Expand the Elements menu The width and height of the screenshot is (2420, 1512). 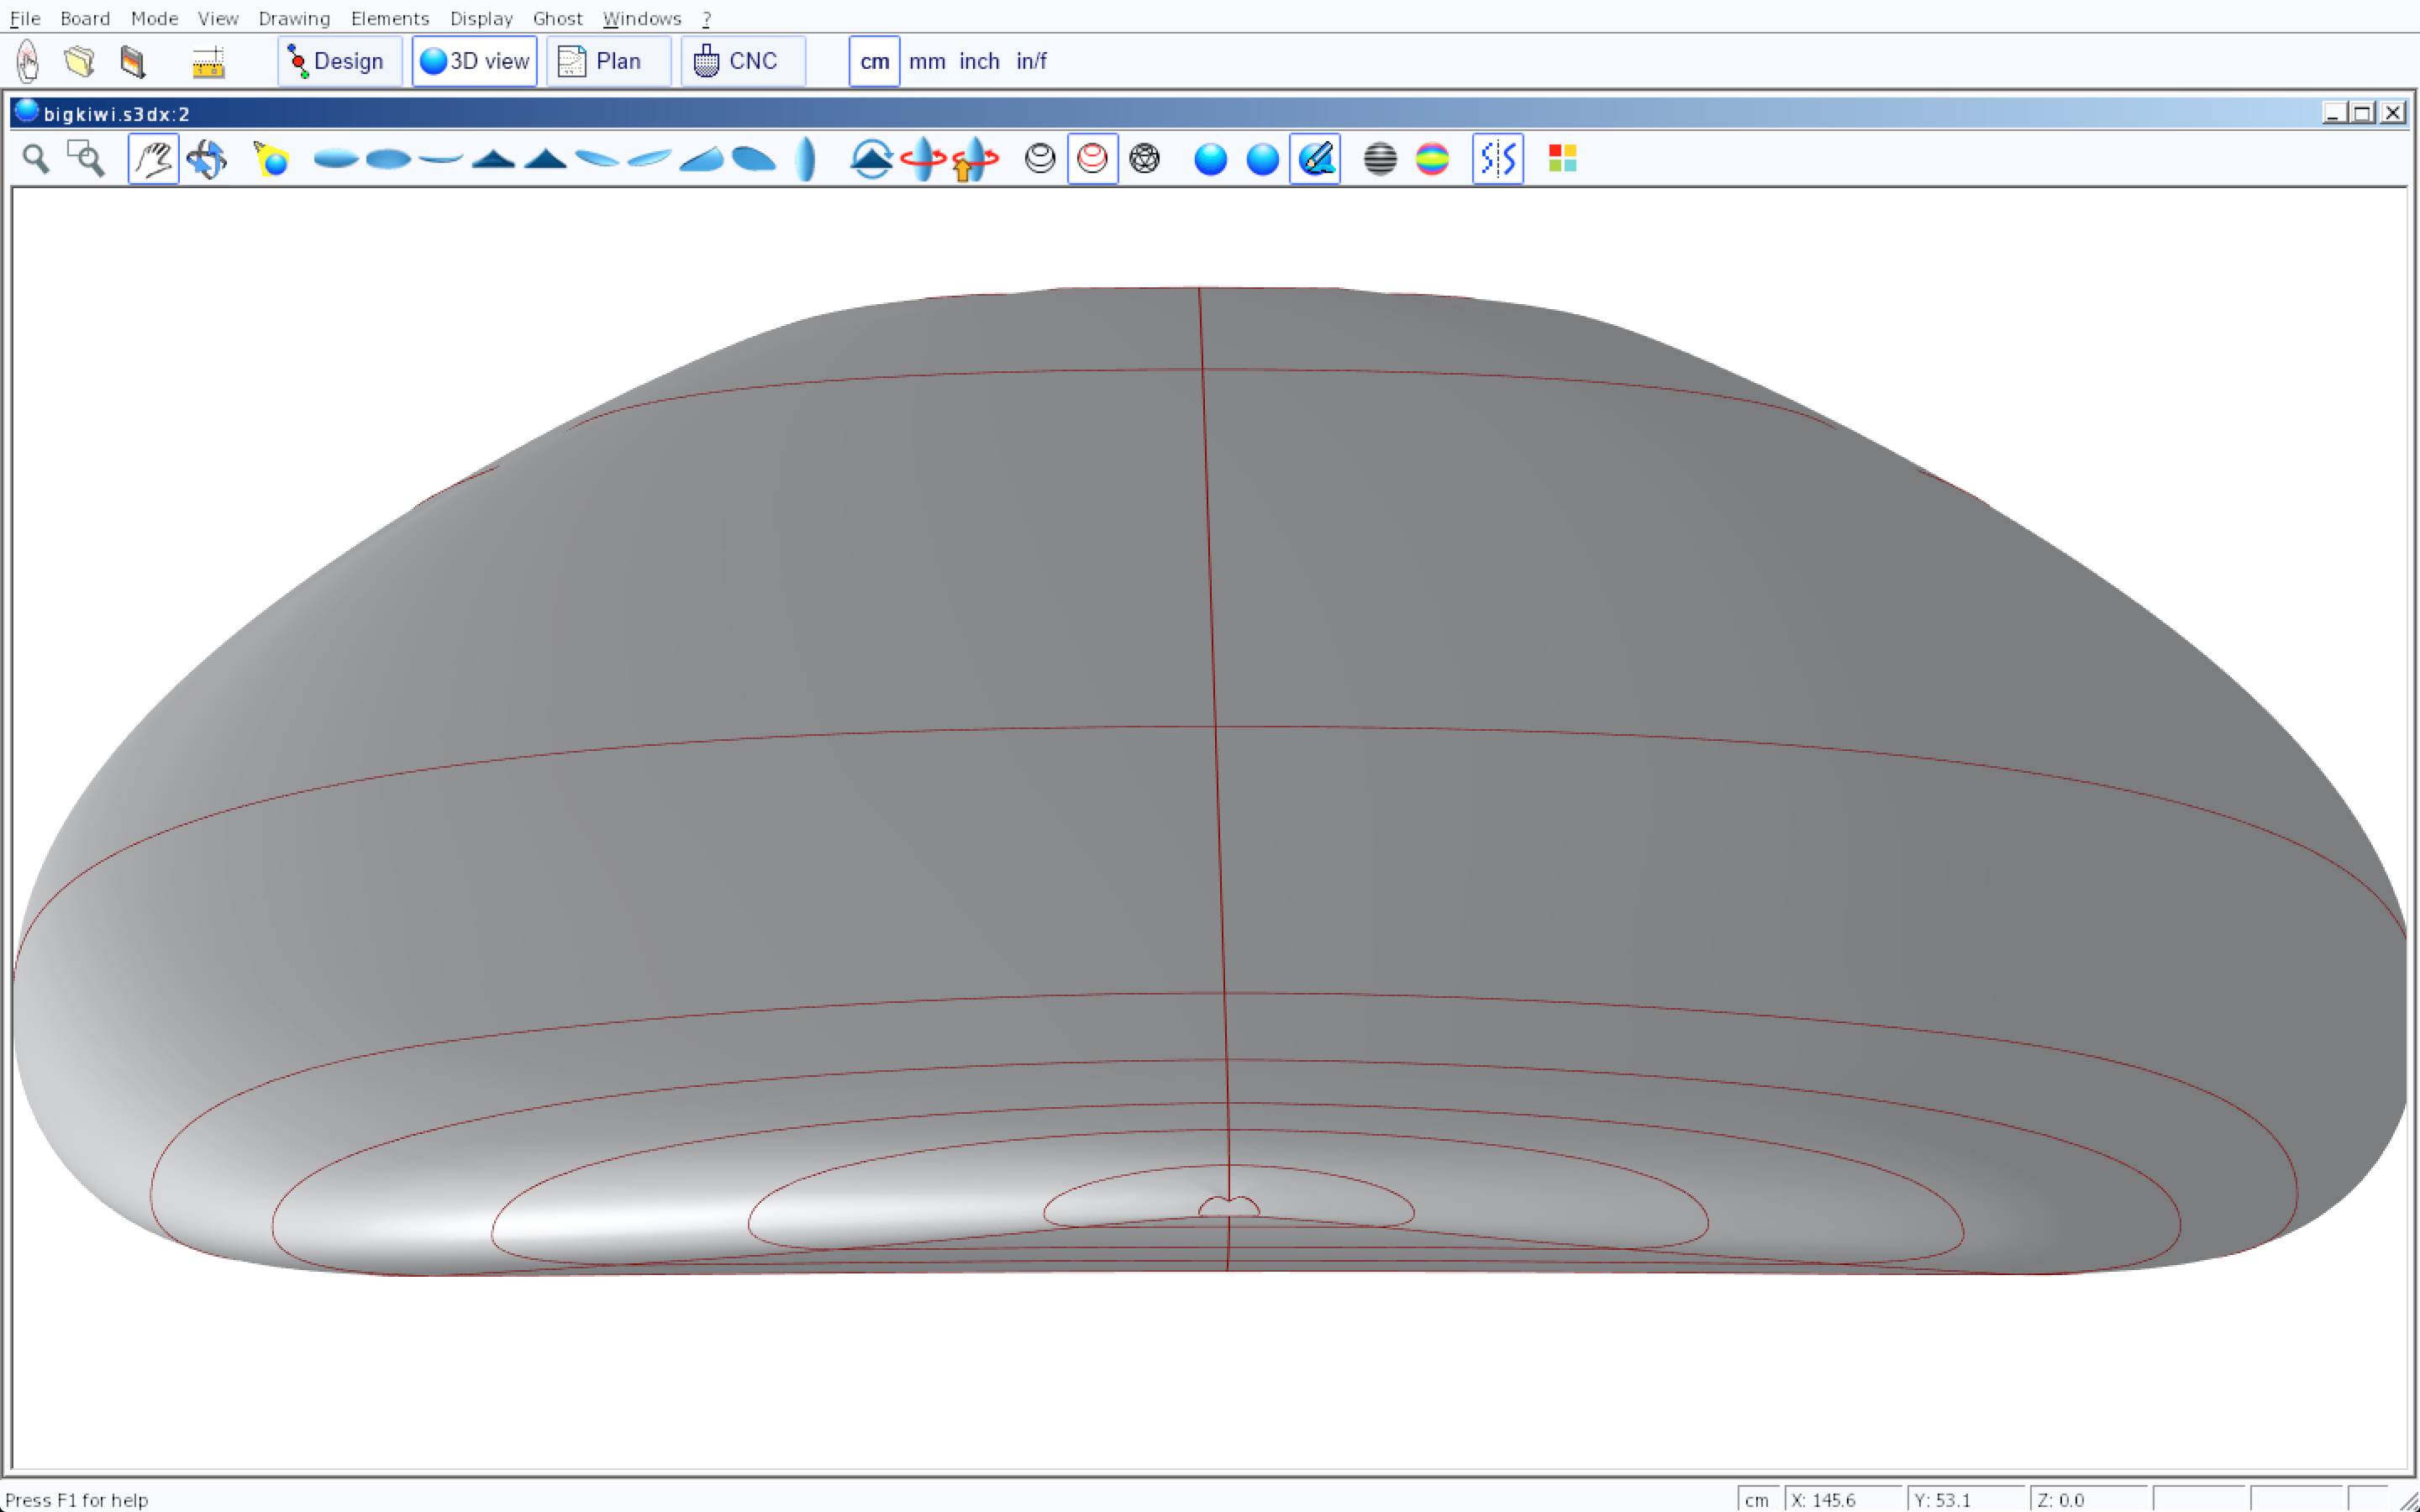389,18
